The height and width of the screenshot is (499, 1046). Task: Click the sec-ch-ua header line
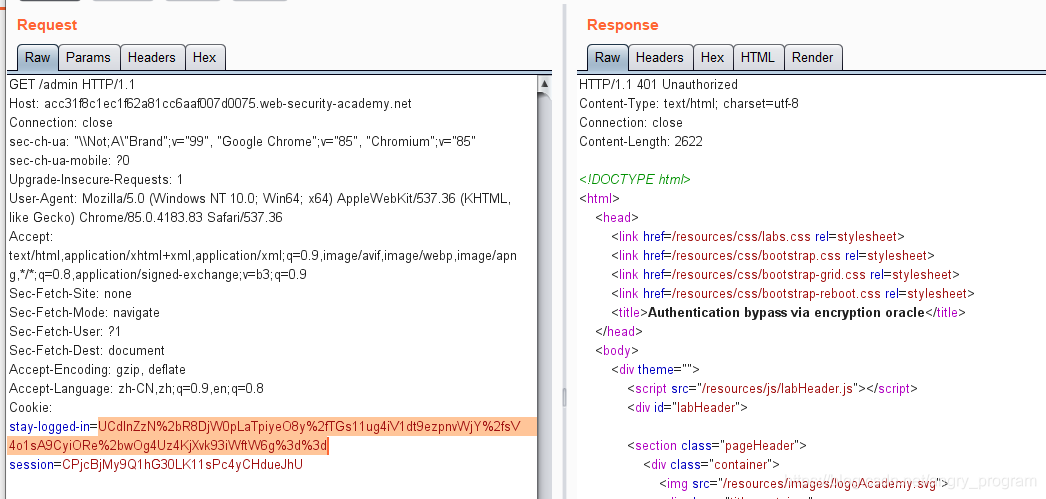tap(242, 141)
